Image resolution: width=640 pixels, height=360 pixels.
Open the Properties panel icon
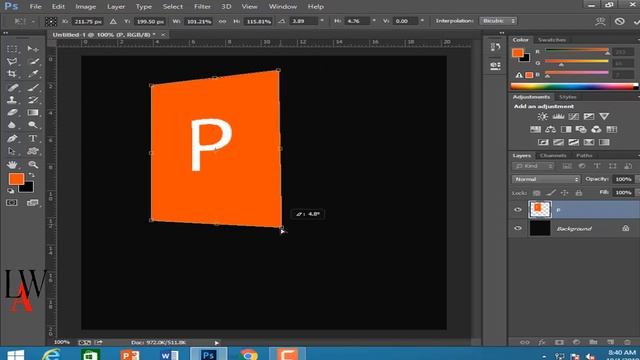[496, 66]
